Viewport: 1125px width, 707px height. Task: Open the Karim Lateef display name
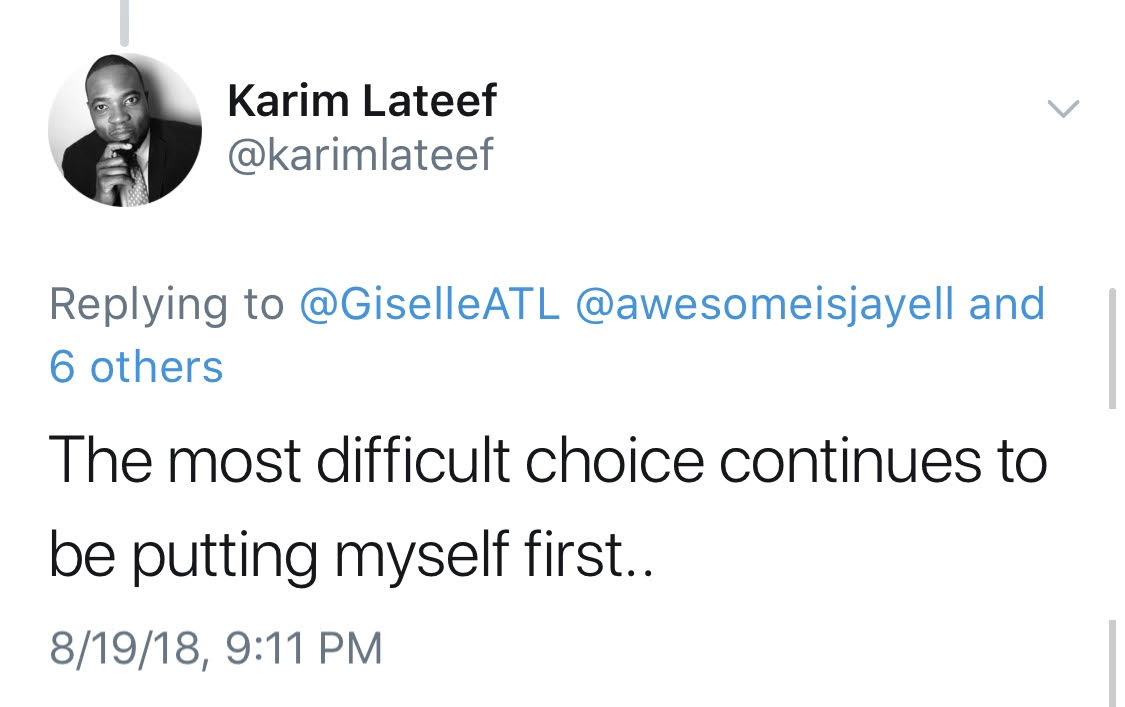[x=362, y=101]
